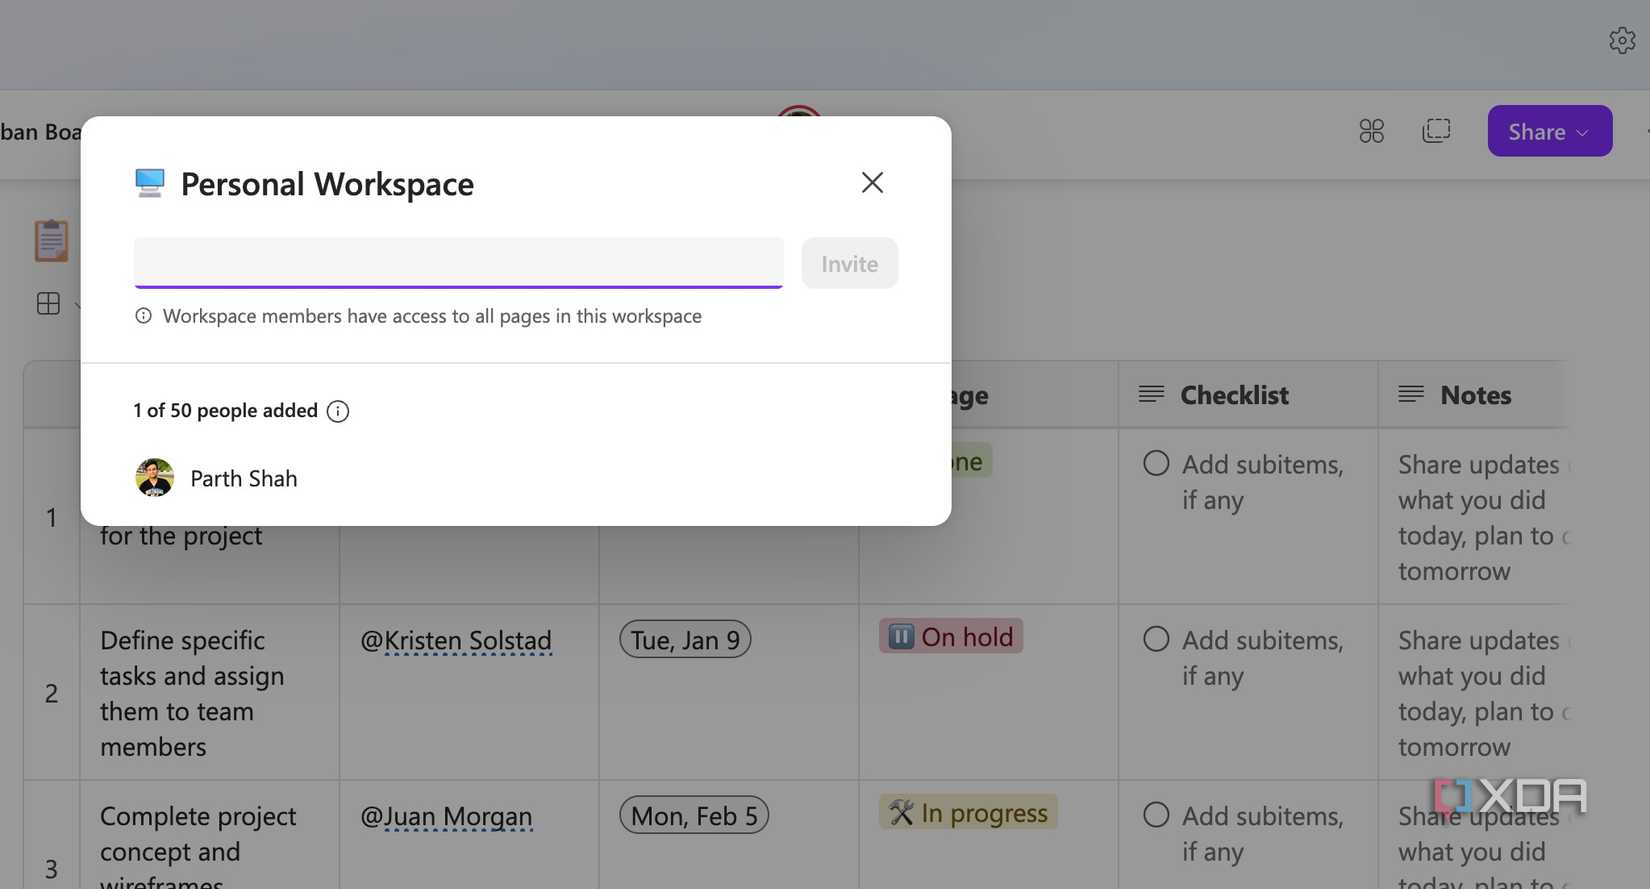Image resolution: width=1650 pixels, height=889 pixels.
Task: Click 'Add subitems, if any' in row 1
Action: pyautogui.click(x=1262, y=482)
